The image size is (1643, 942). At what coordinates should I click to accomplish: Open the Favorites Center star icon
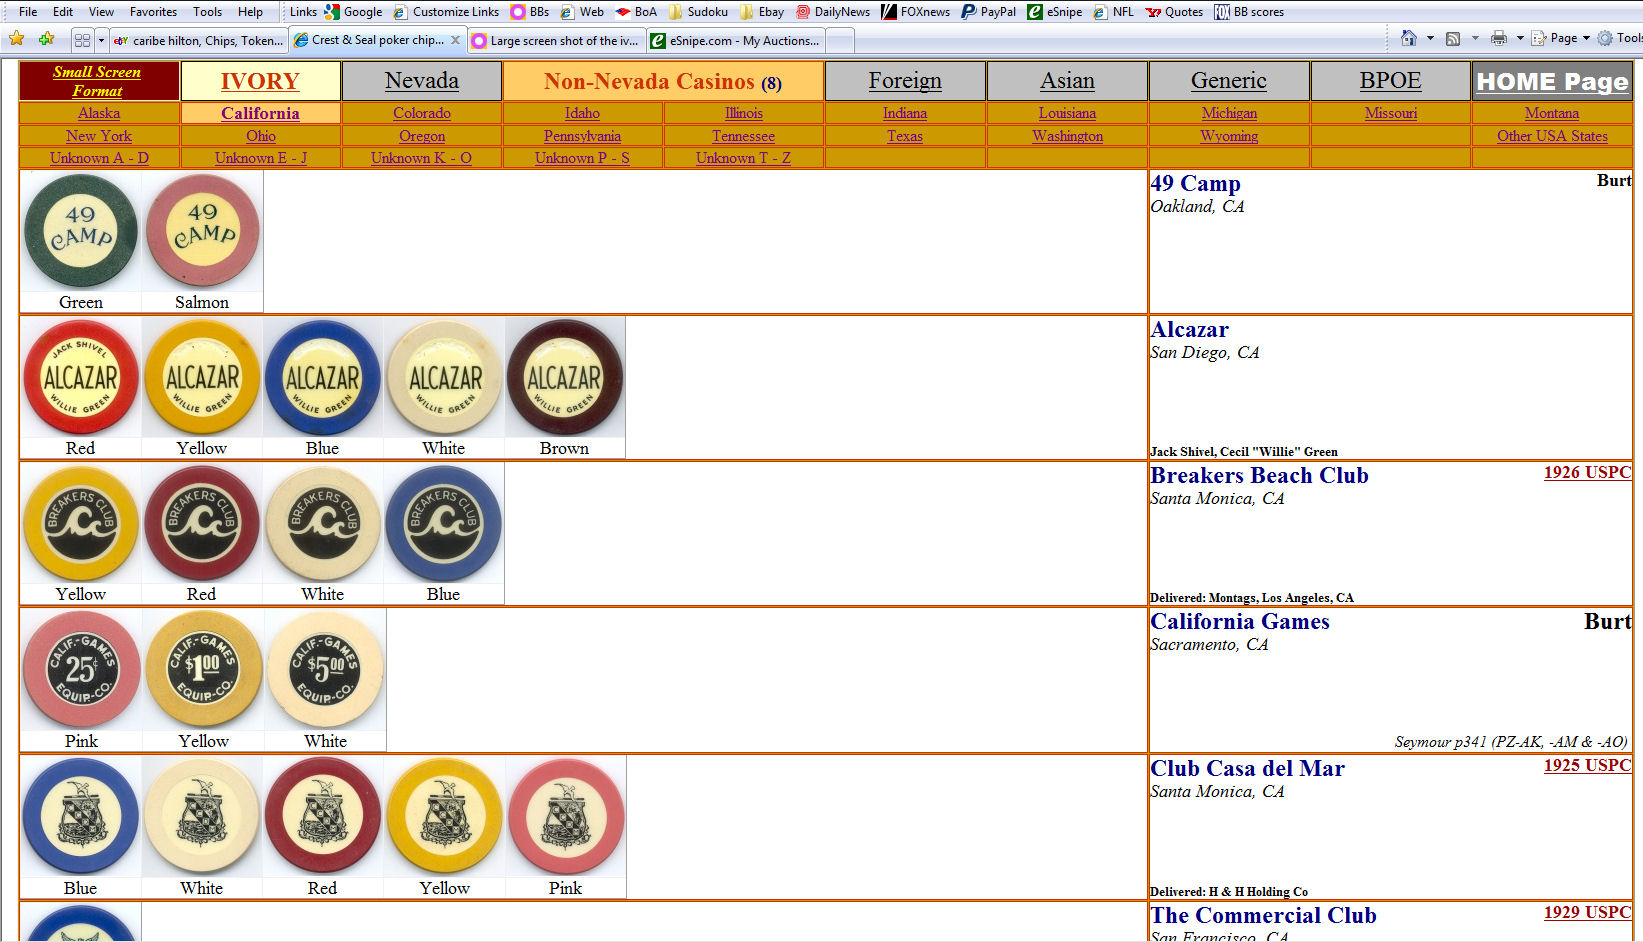(x=16, y=39)
